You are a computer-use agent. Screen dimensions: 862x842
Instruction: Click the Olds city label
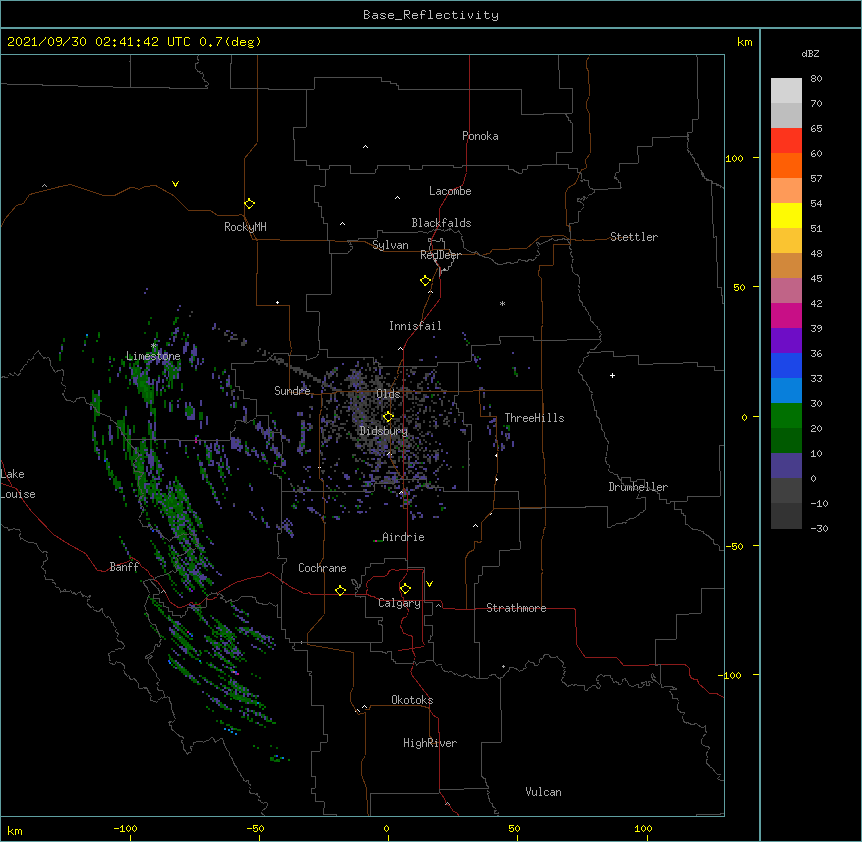[x=388, y=394]
